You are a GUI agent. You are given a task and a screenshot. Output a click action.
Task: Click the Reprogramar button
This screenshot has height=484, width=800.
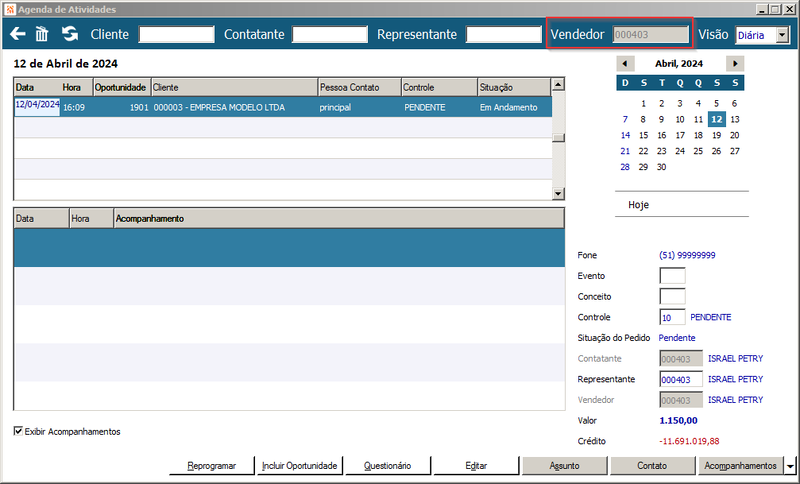[212, 466]
